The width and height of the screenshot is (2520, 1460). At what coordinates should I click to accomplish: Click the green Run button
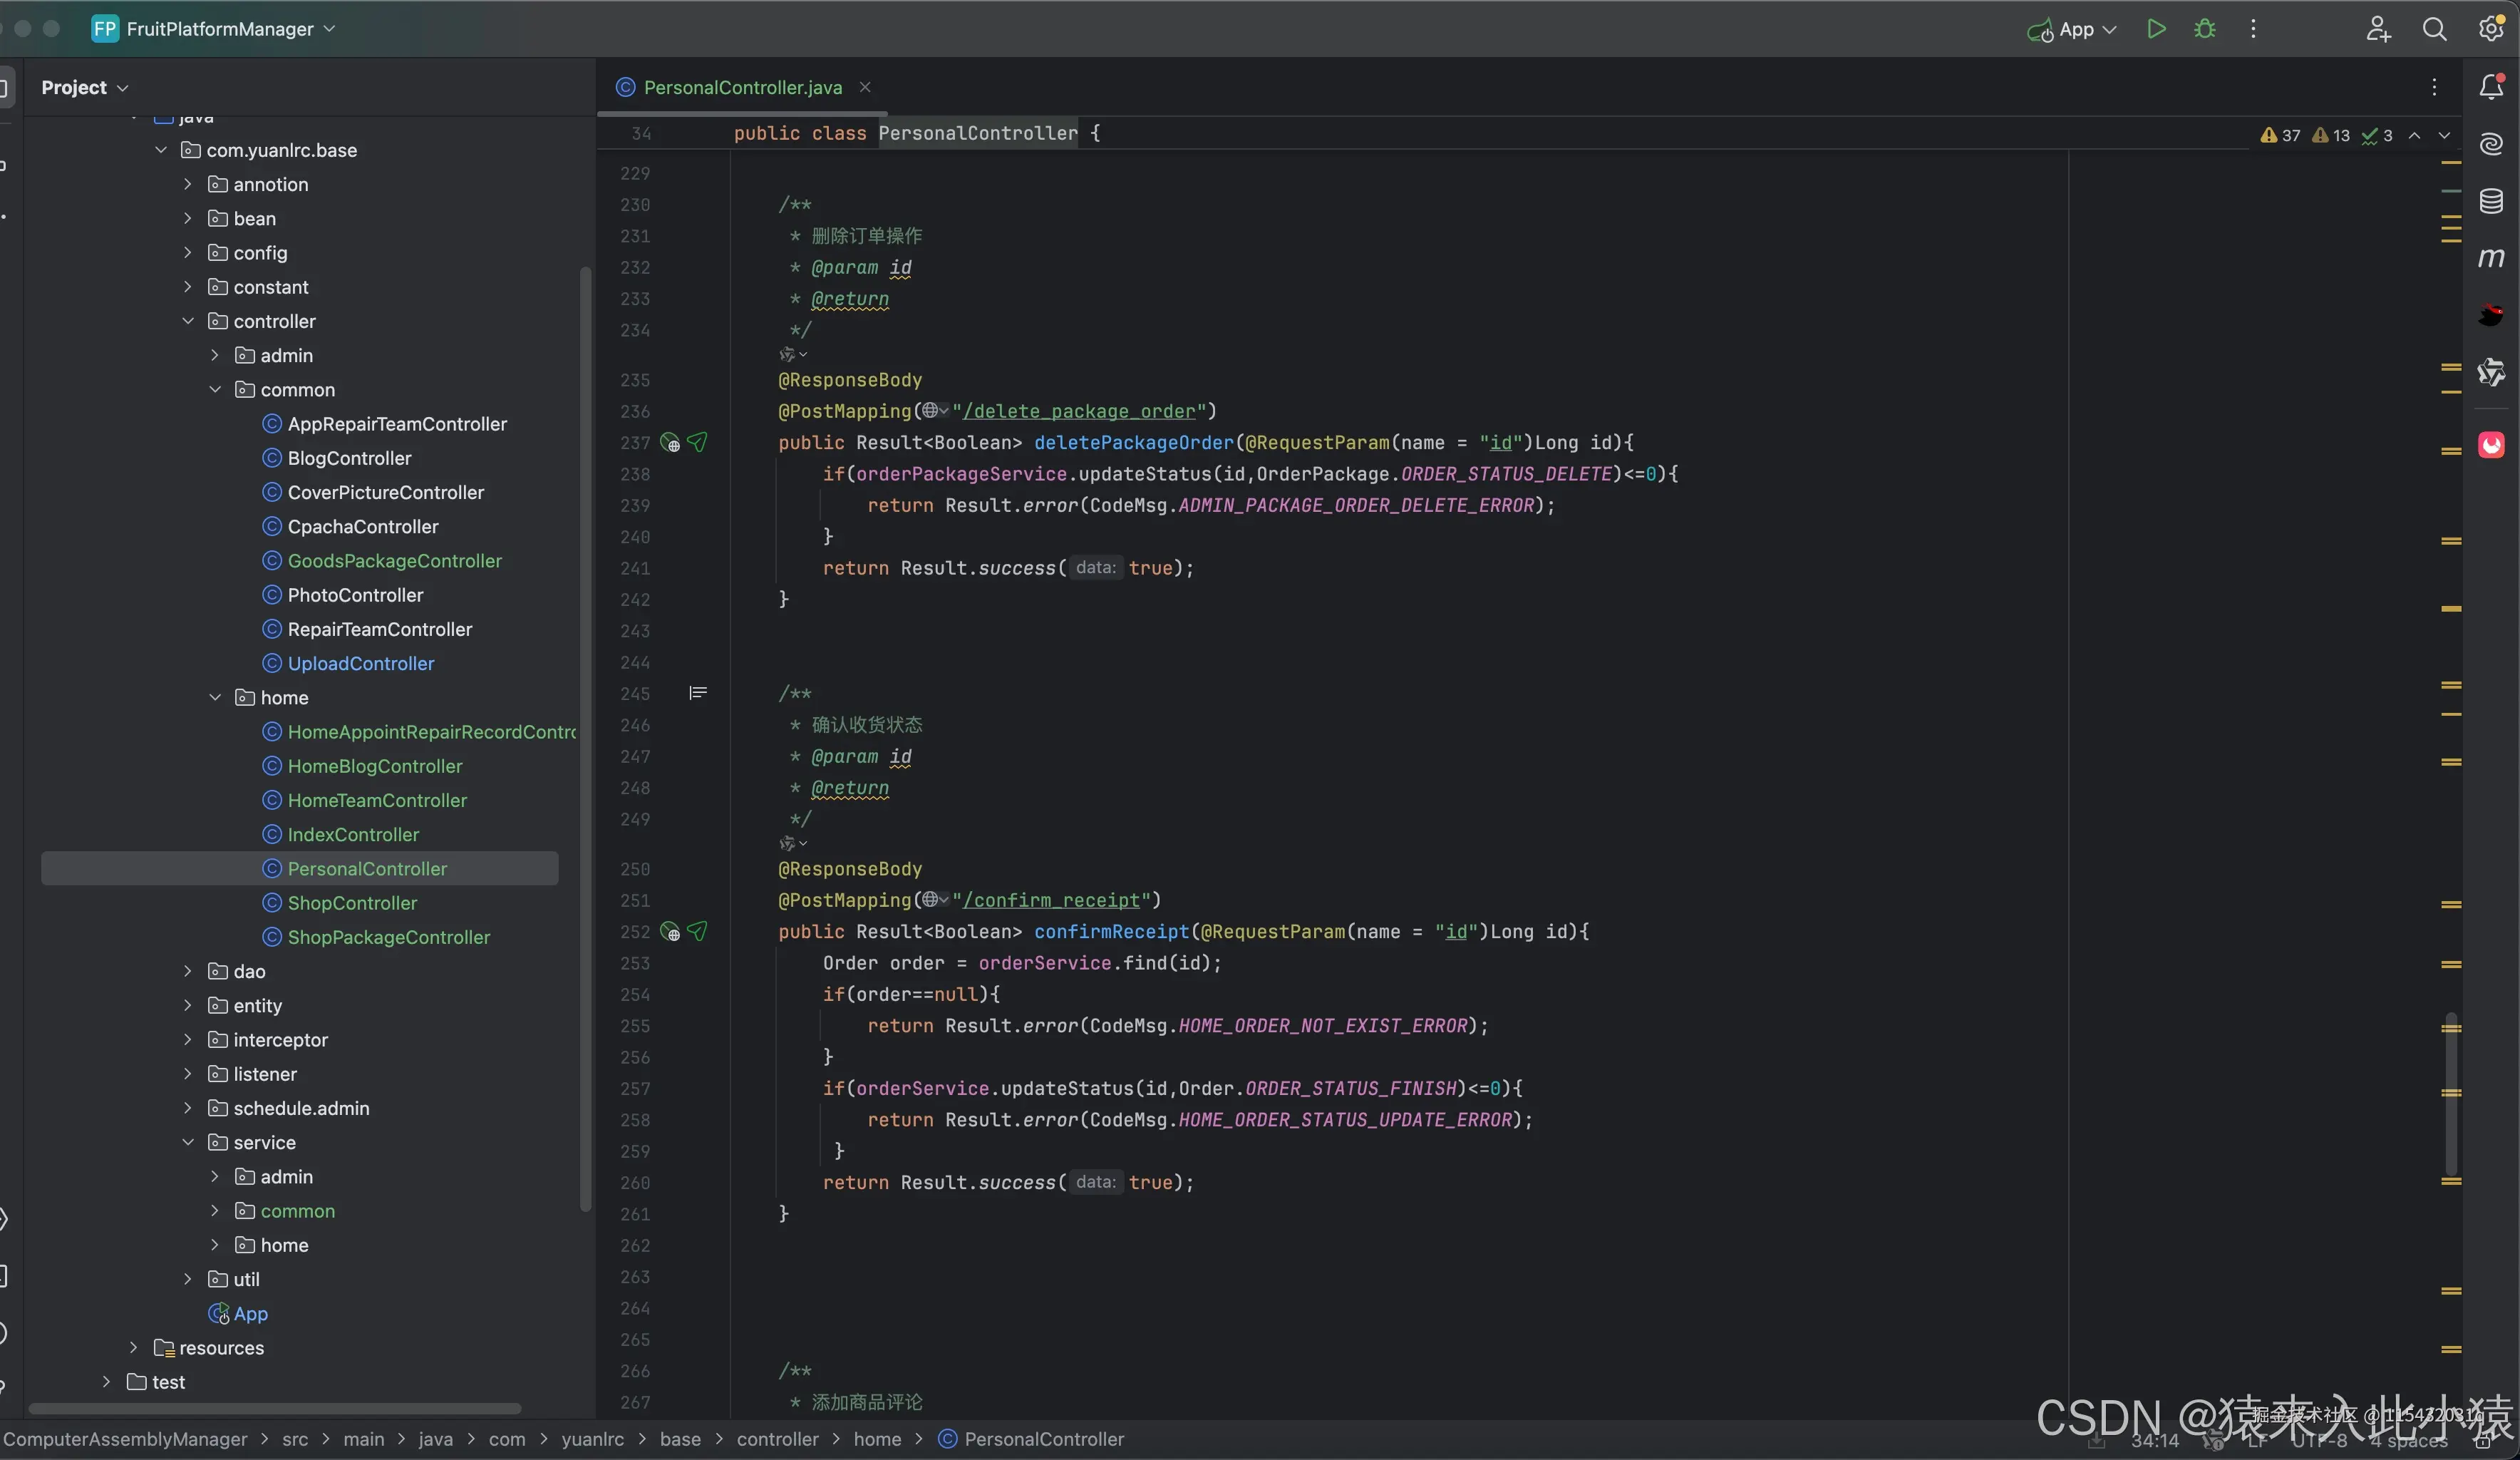pos(2156,29)
